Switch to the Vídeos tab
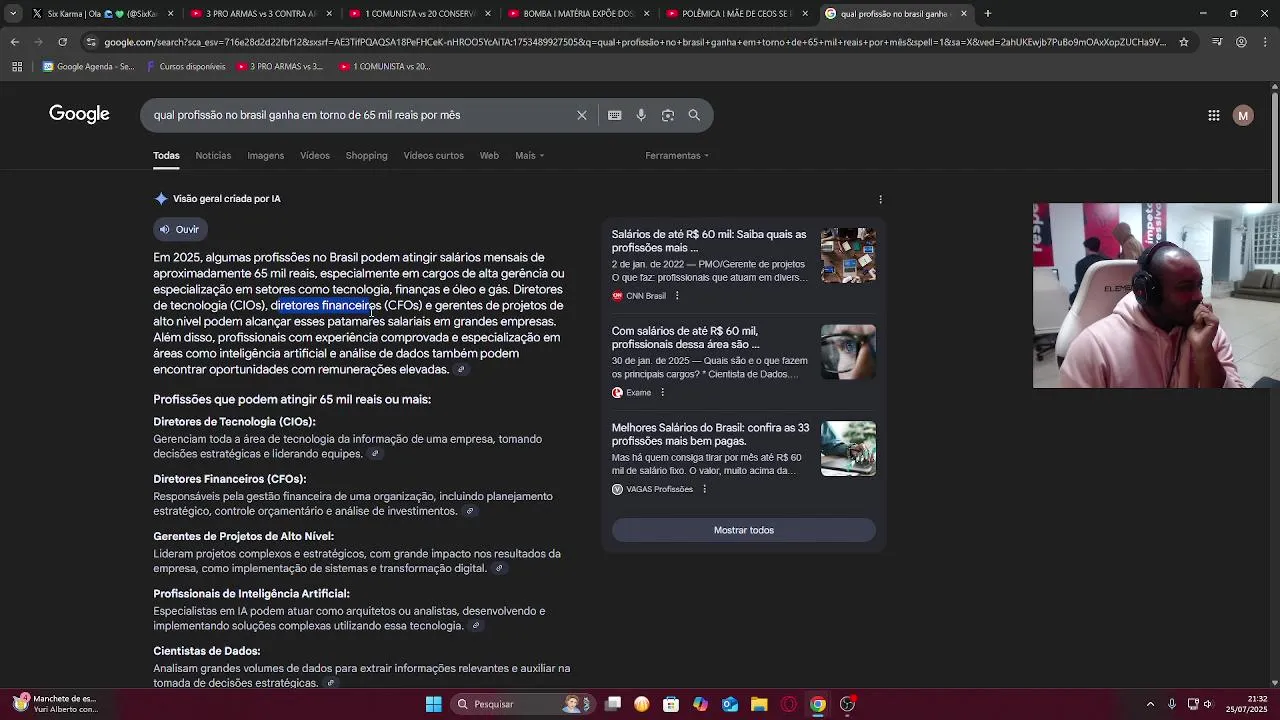Viewport: 1280px width, 720px height. (x=315, y=156)
